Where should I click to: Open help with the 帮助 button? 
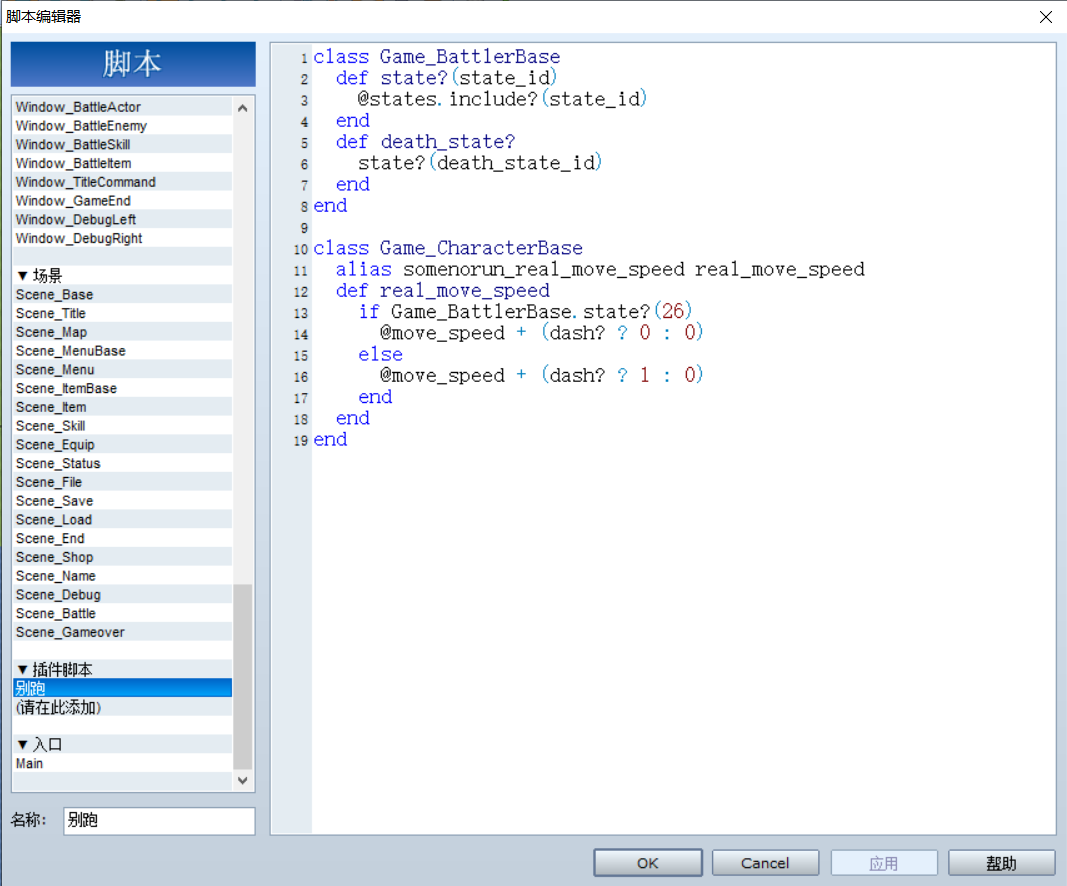coord(1002,863)
